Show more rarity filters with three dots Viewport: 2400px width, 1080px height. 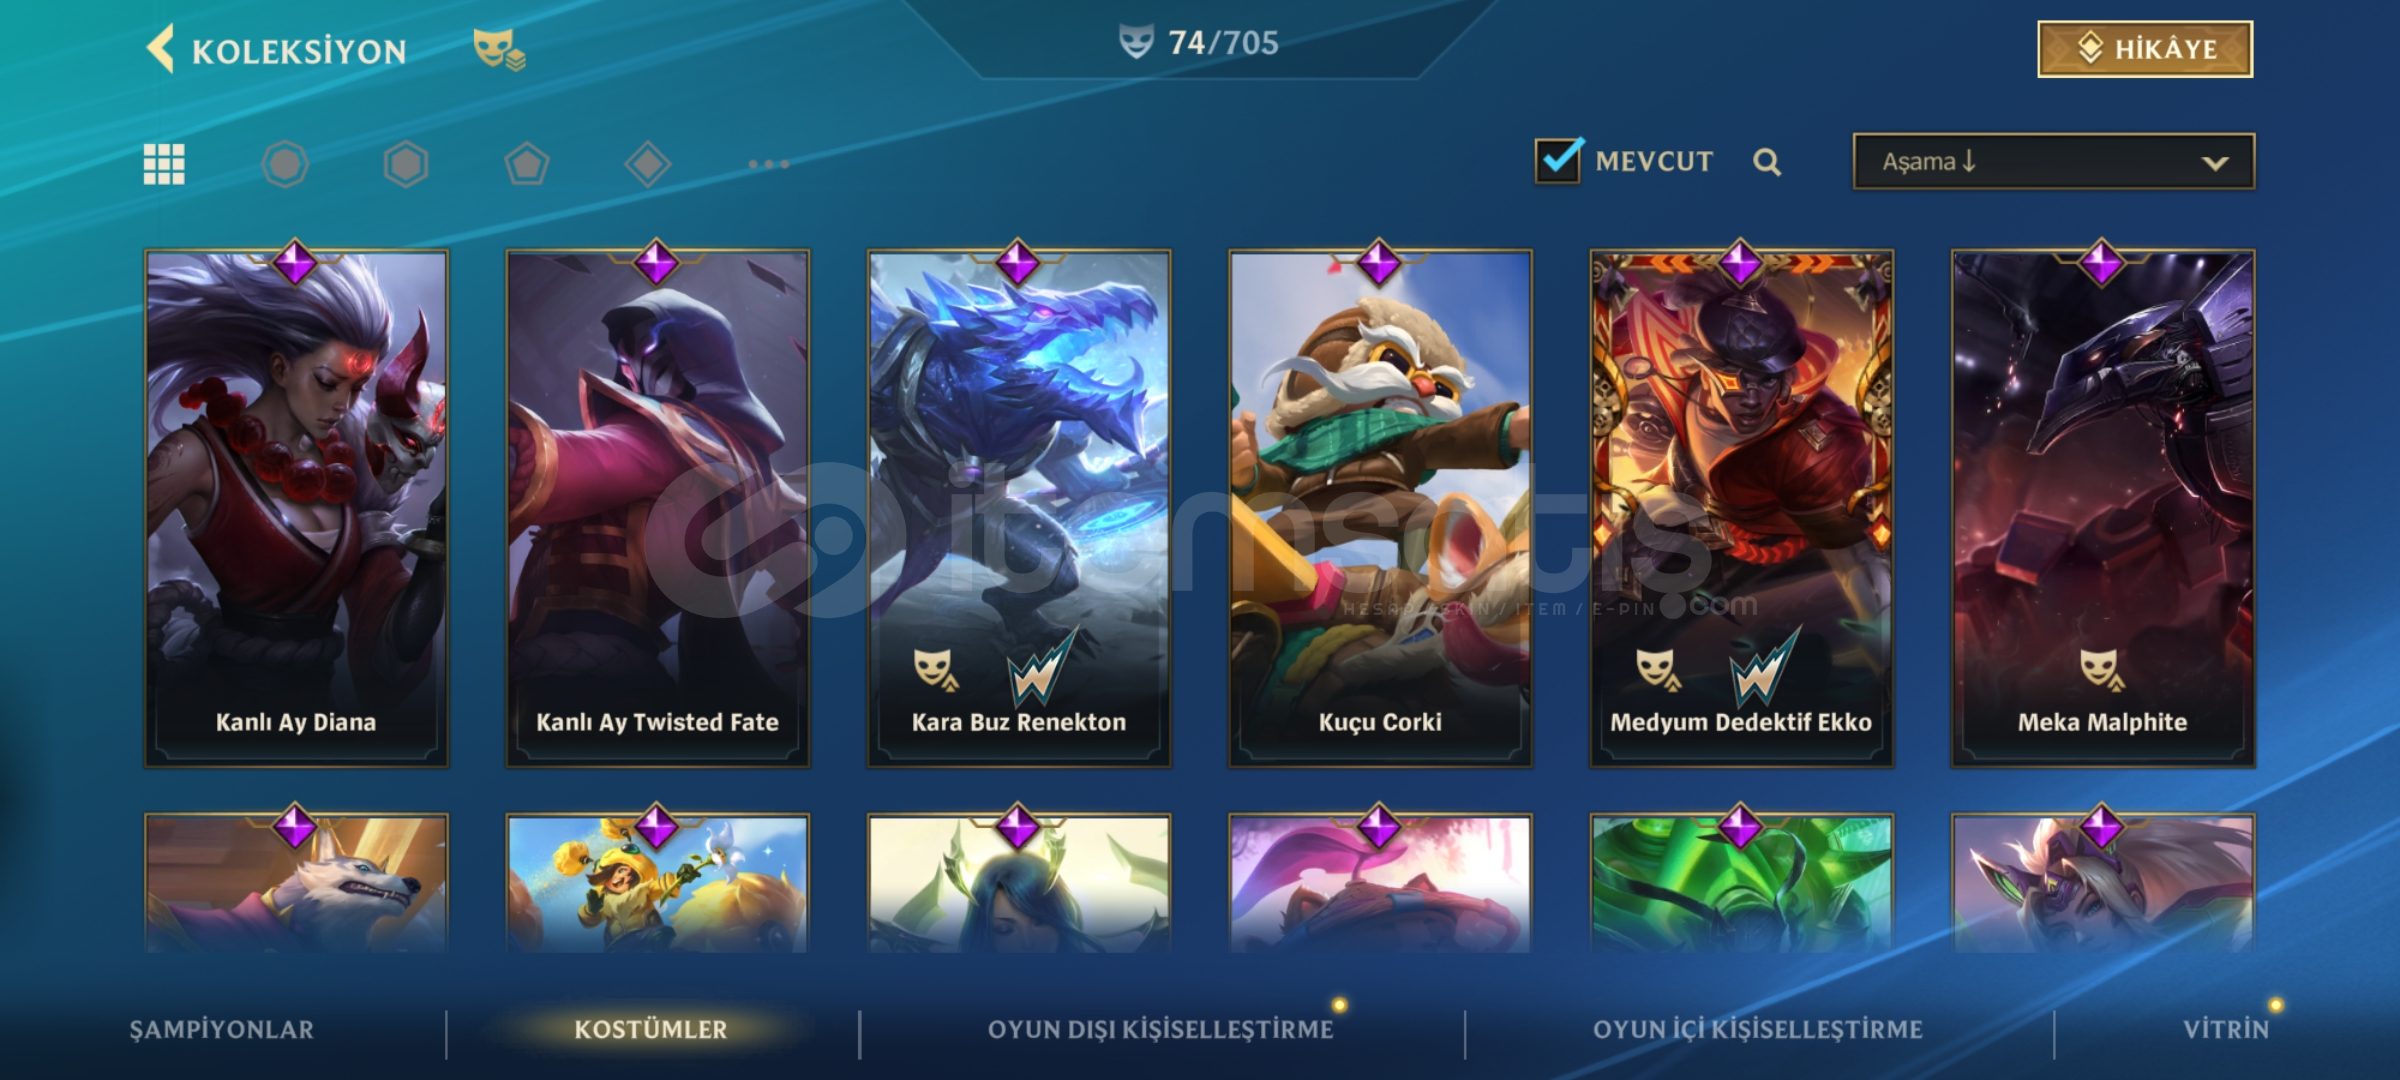[769, 164]
